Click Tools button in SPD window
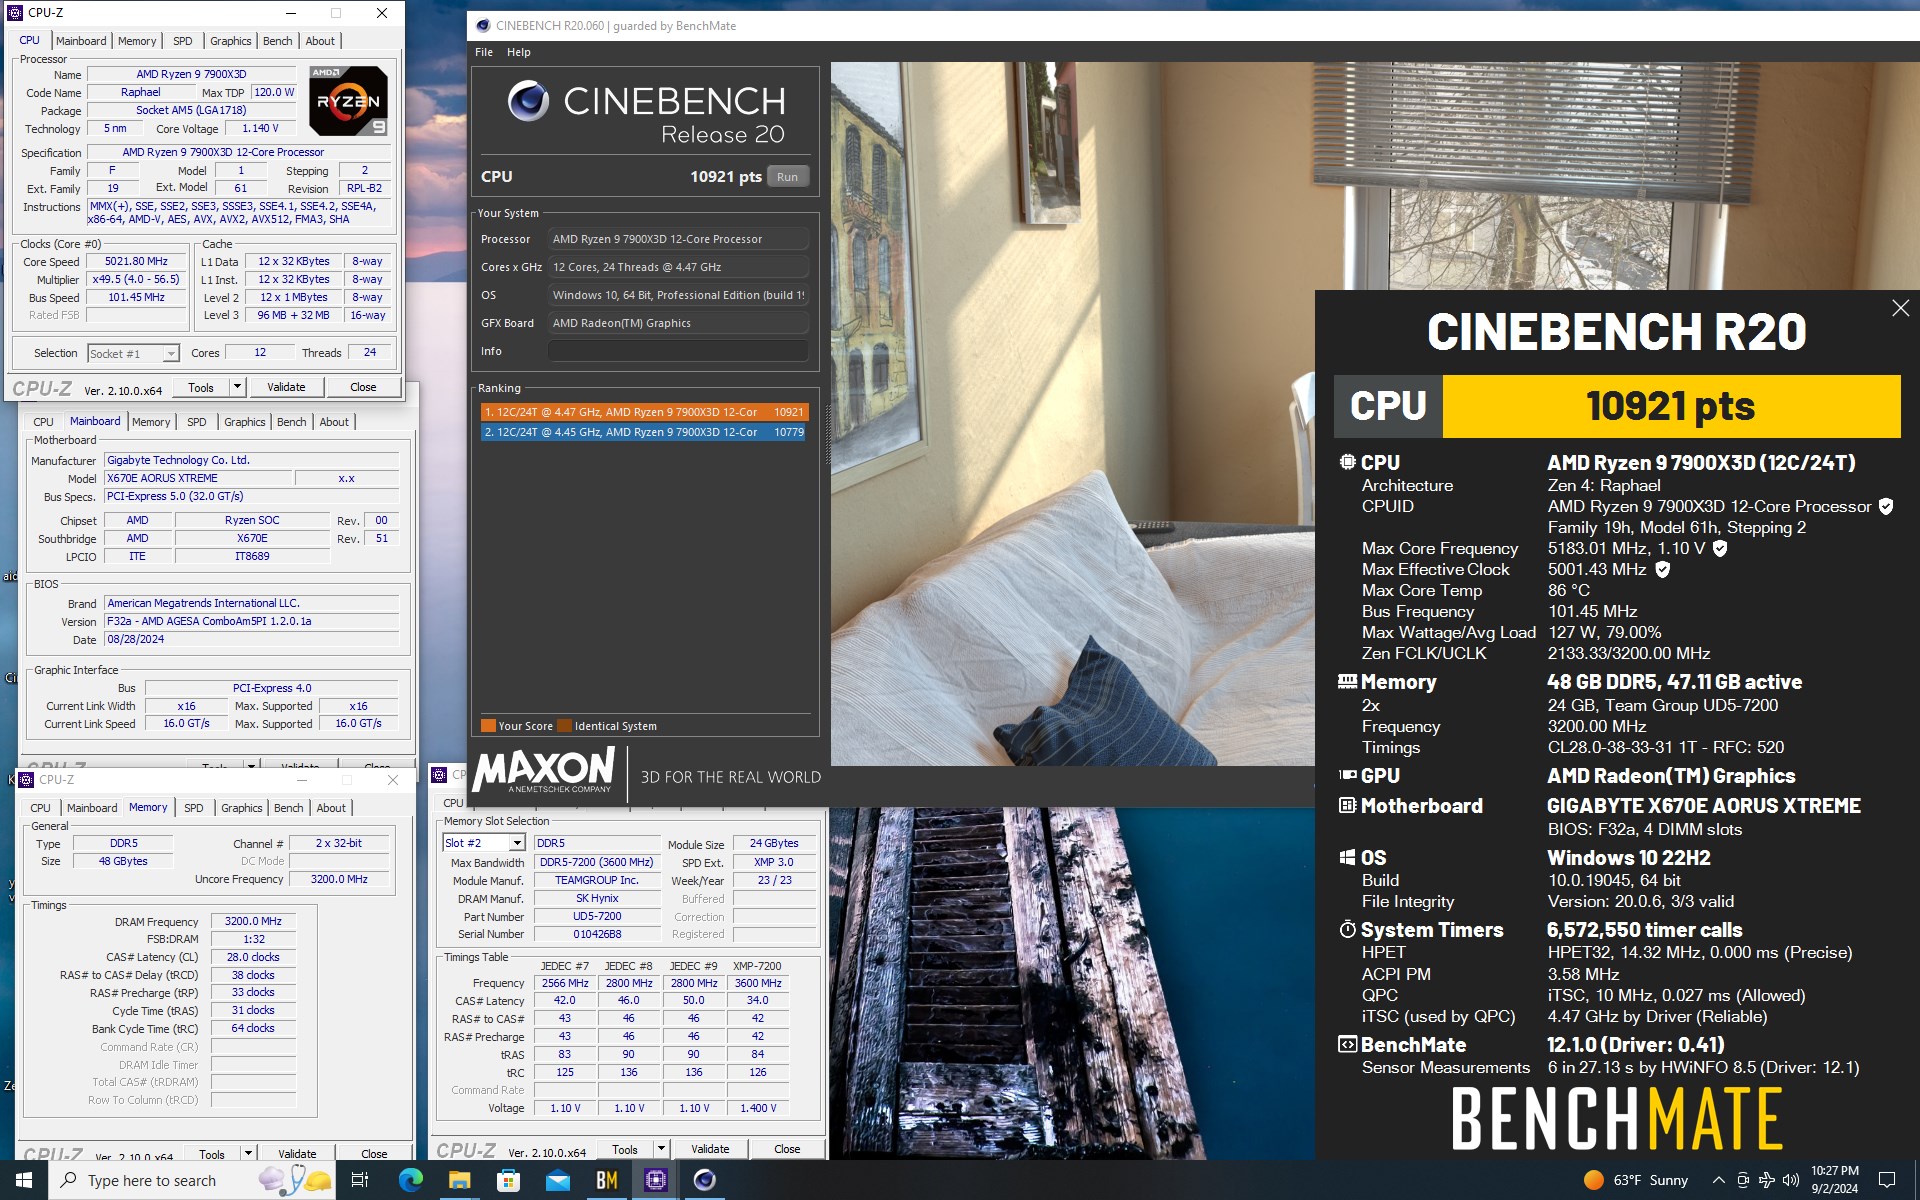This screenshot has width=1920, height=1200. 625,1149
